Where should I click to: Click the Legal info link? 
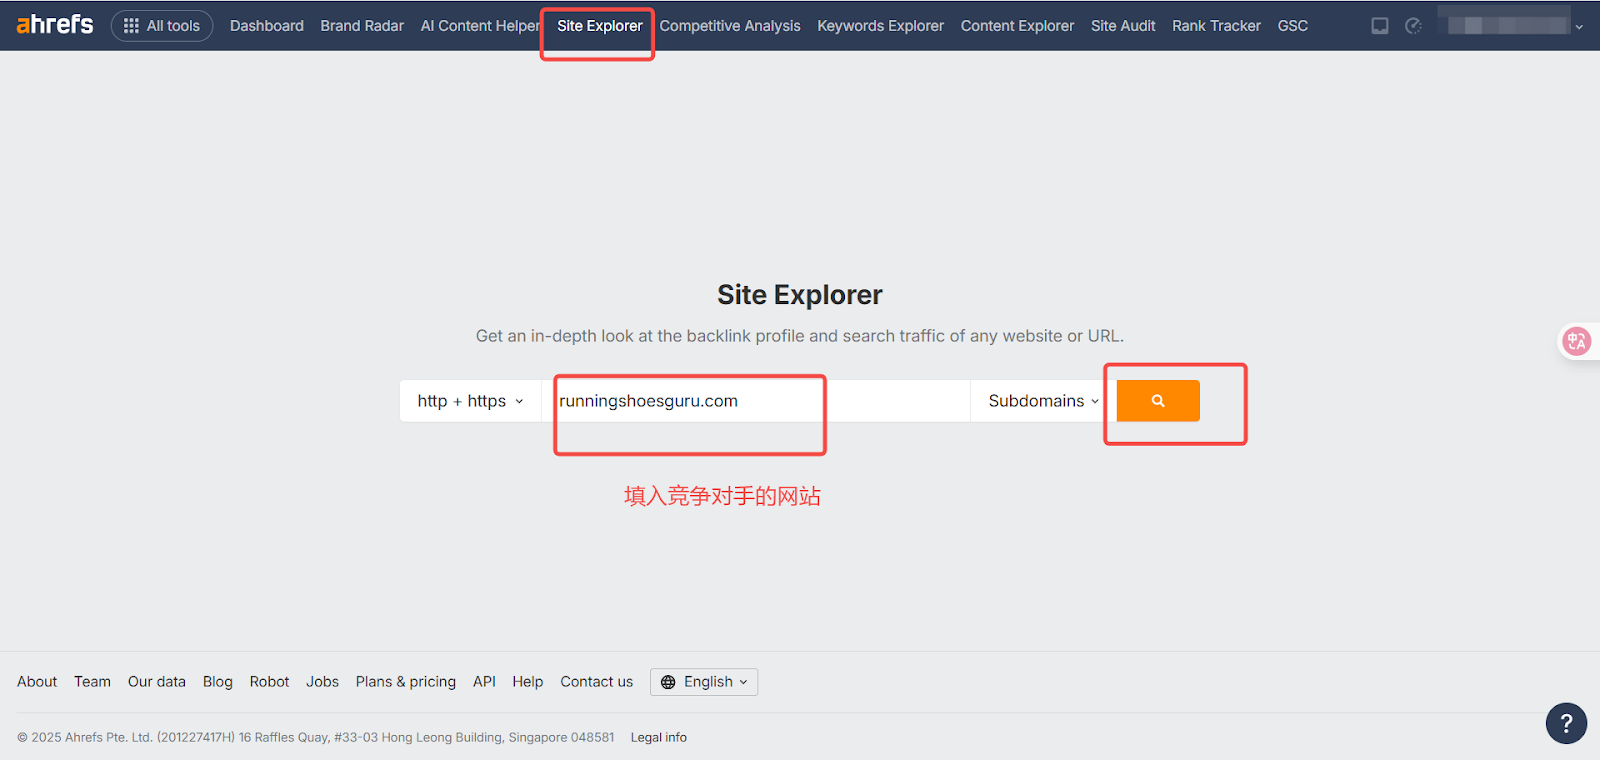(x=658, y=737)
